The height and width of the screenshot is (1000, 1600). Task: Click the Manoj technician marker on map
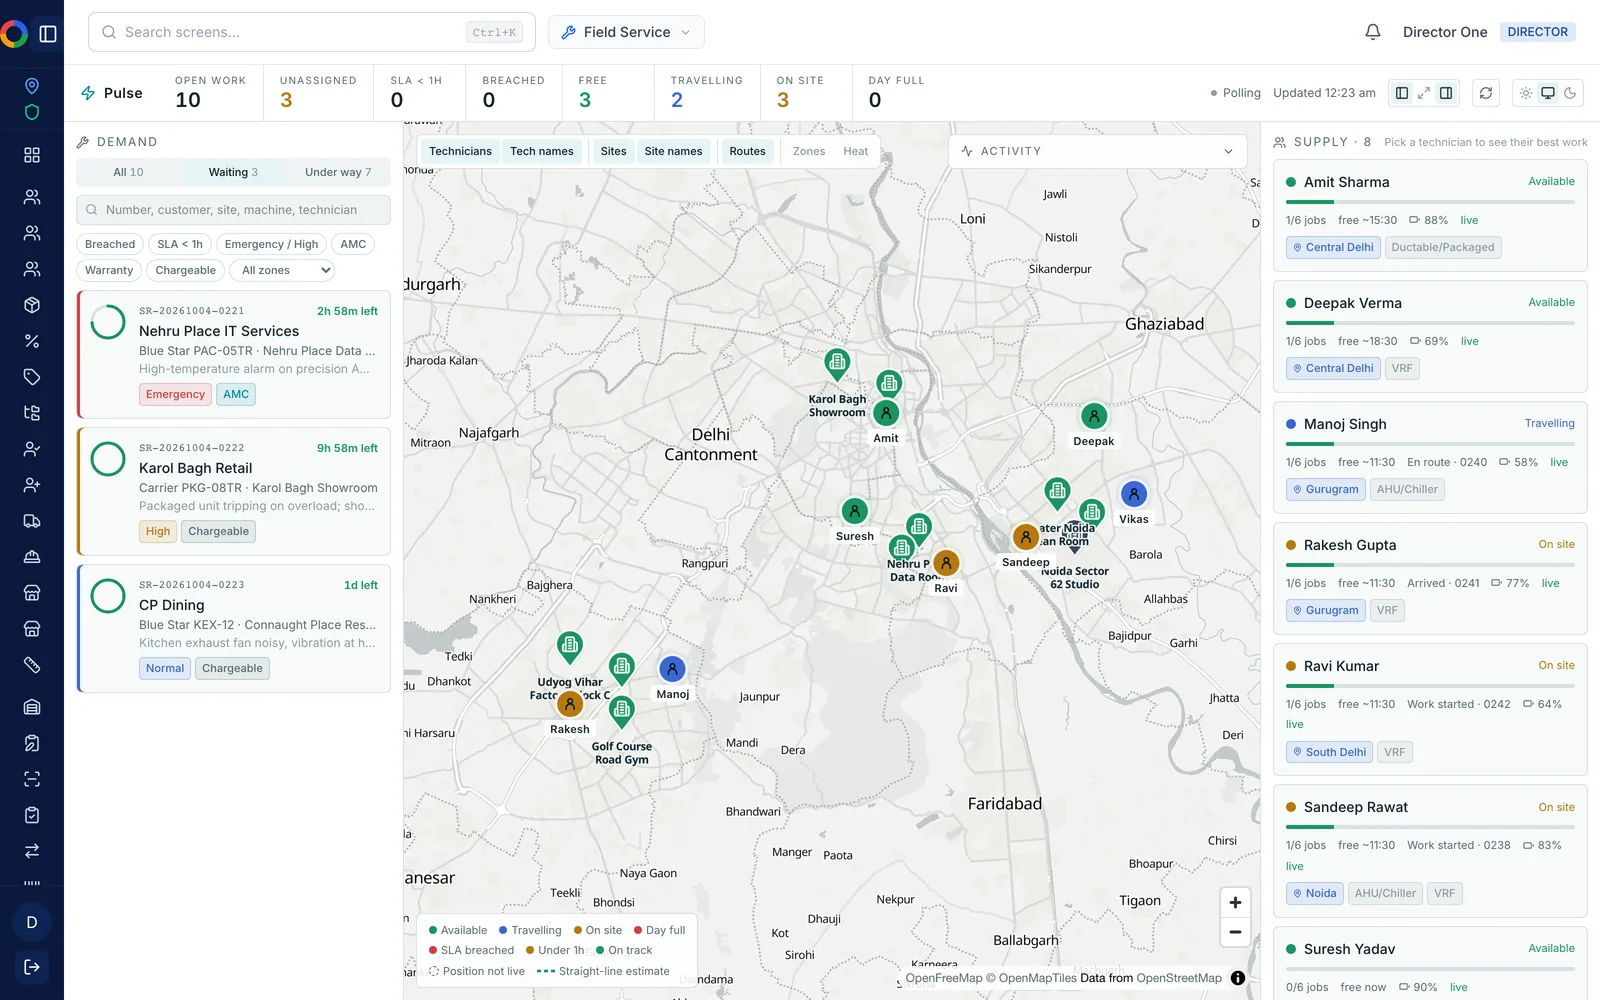point(672,669)
